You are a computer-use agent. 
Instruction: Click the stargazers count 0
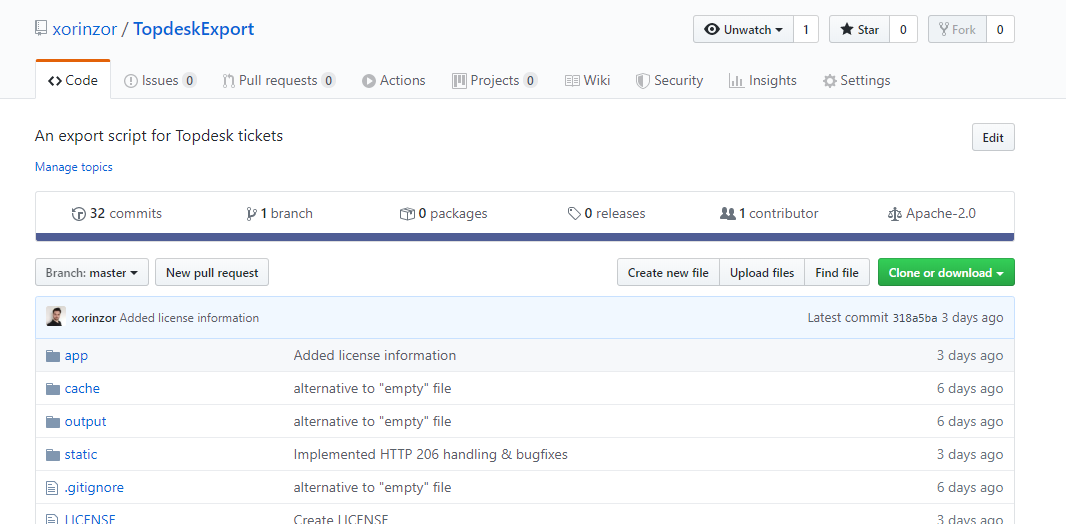click(904, 29)
